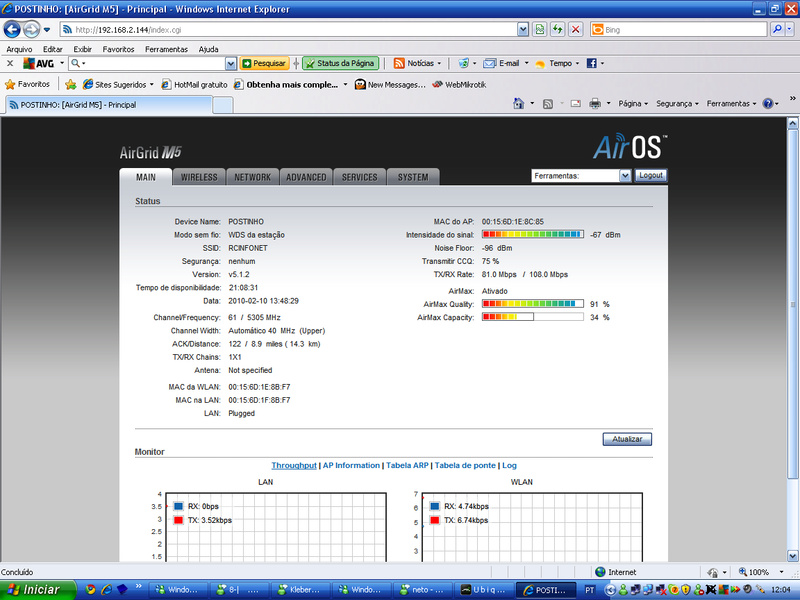Open HotMail gratuito favorite
This screenshot has height=600, width=800.
click(194, 84)
